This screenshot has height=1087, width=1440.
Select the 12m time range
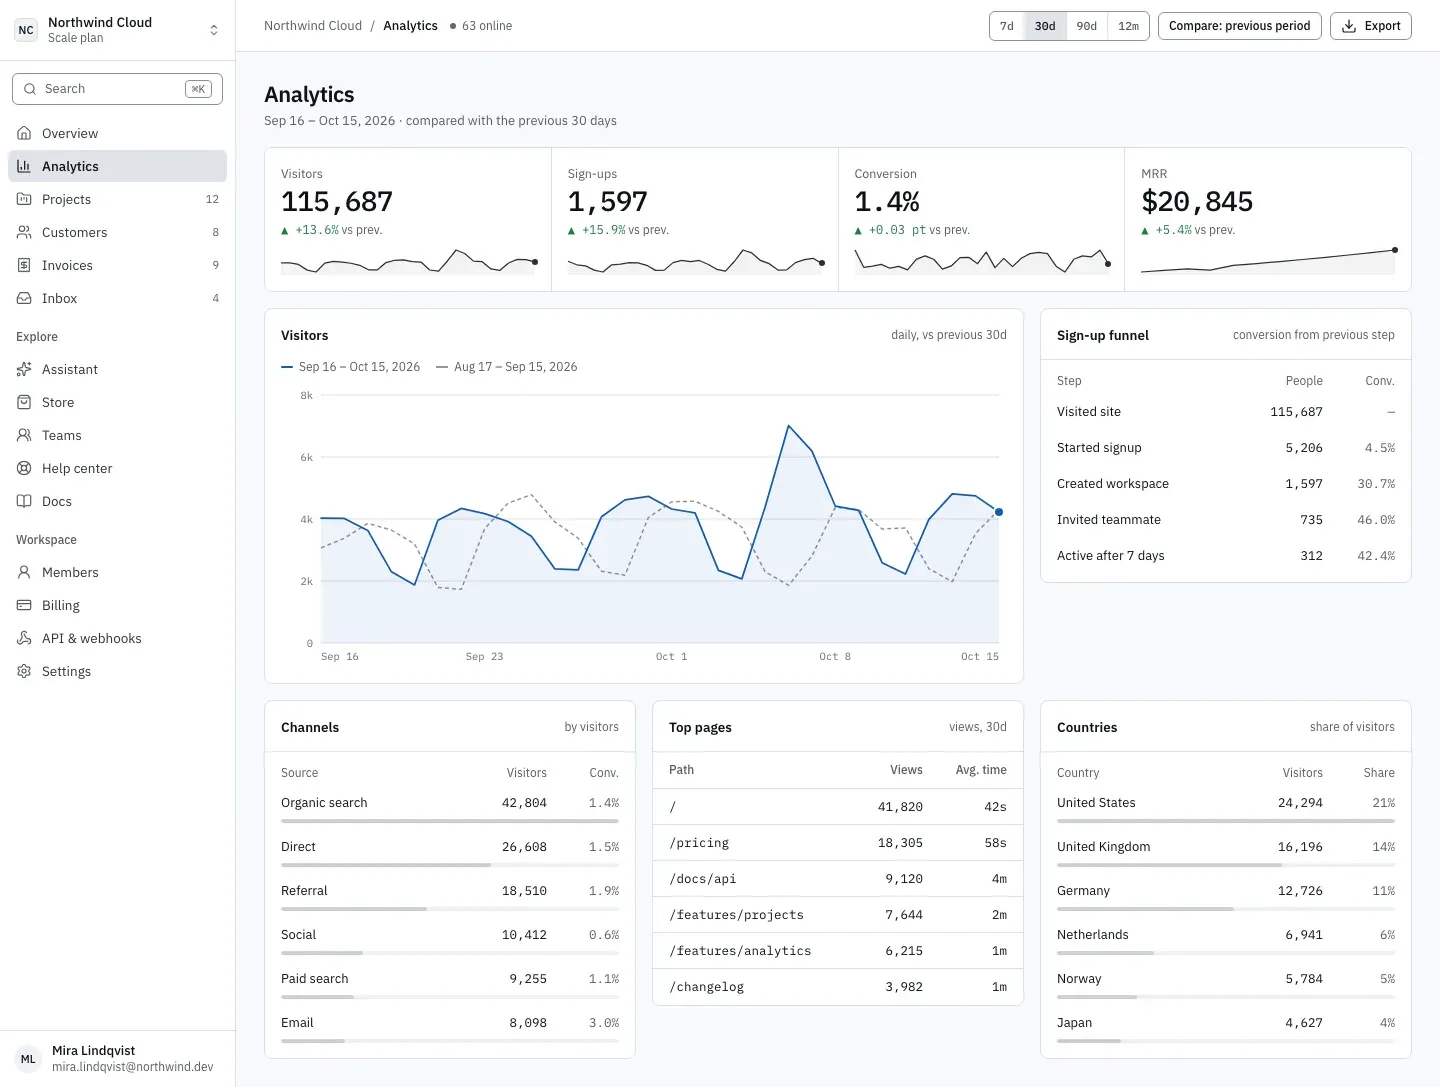click(x=1129, y=26)
